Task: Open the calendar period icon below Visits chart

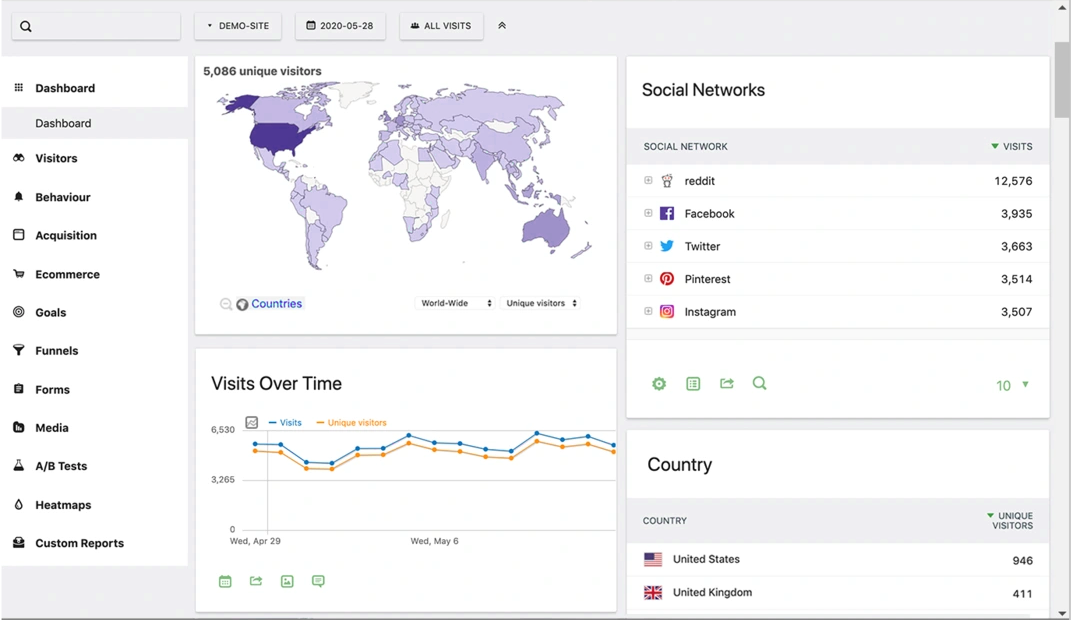Action: click(225, 581)
